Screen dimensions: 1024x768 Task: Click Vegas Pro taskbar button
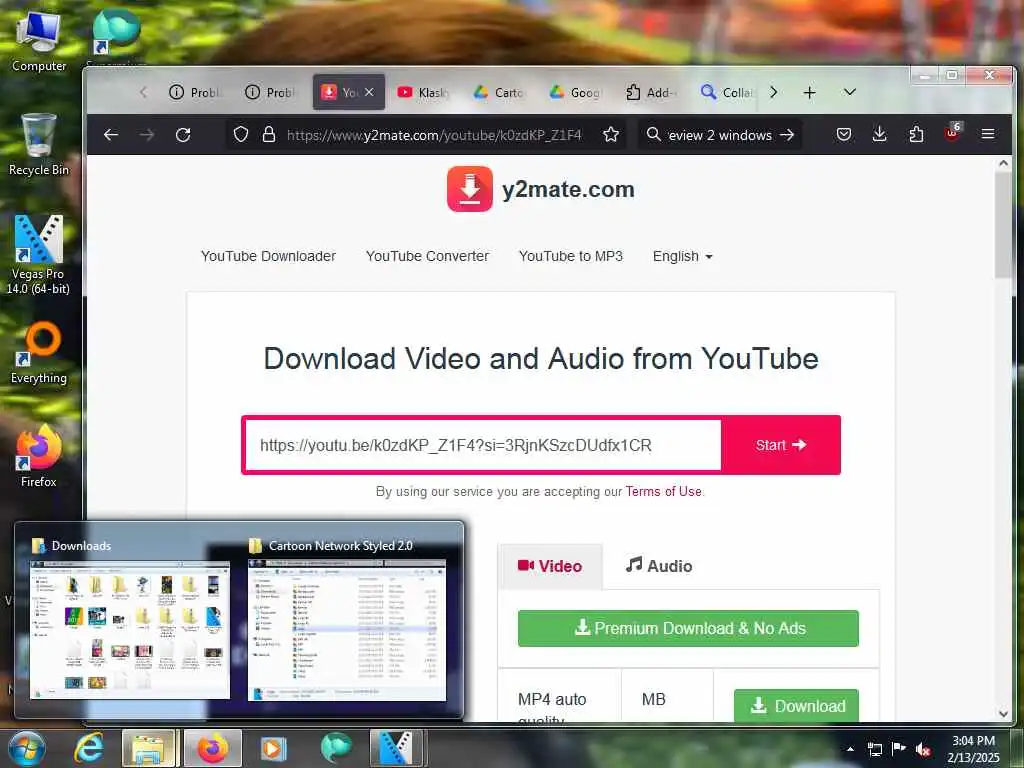pos(398,748)
